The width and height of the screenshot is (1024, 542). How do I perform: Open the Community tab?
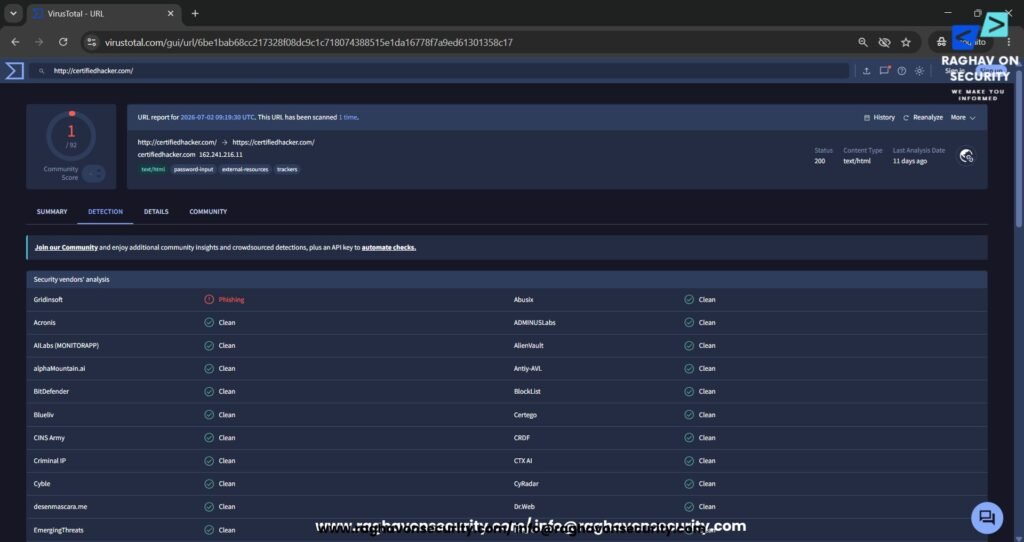[x=208, y=212]
